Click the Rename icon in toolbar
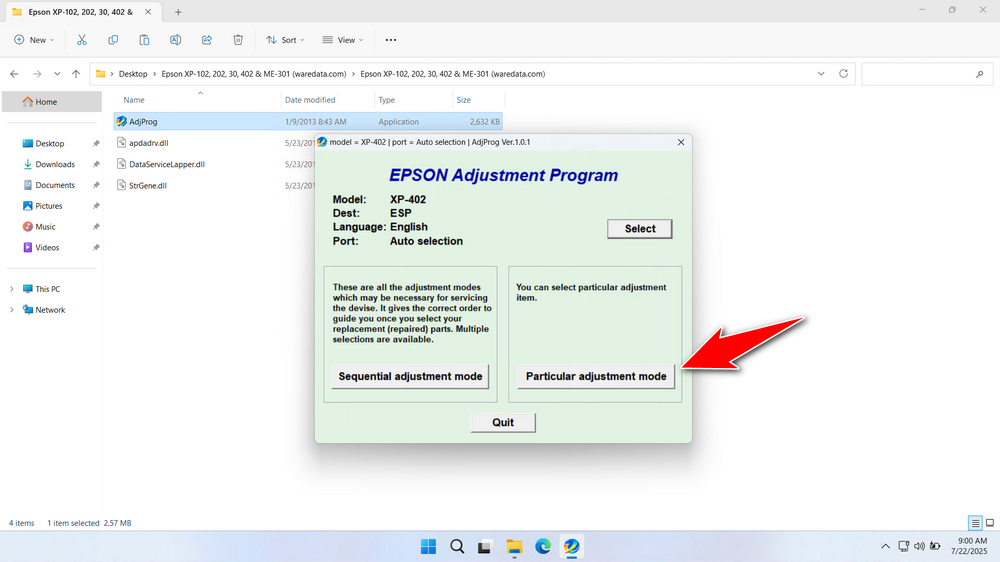The height and width of the screenshot is (562, 1000). click(x=175, y=40)
